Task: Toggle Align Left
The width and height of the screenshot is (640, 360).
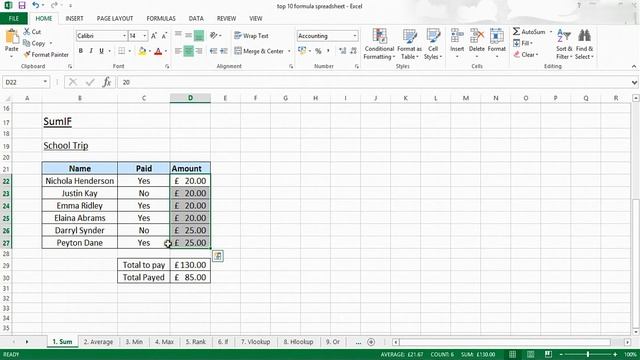Action: [178, 51]
